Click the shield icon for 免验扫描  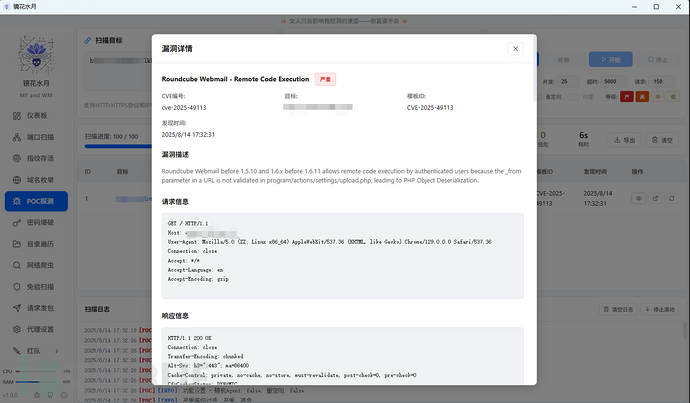click(x=17, y=287)
